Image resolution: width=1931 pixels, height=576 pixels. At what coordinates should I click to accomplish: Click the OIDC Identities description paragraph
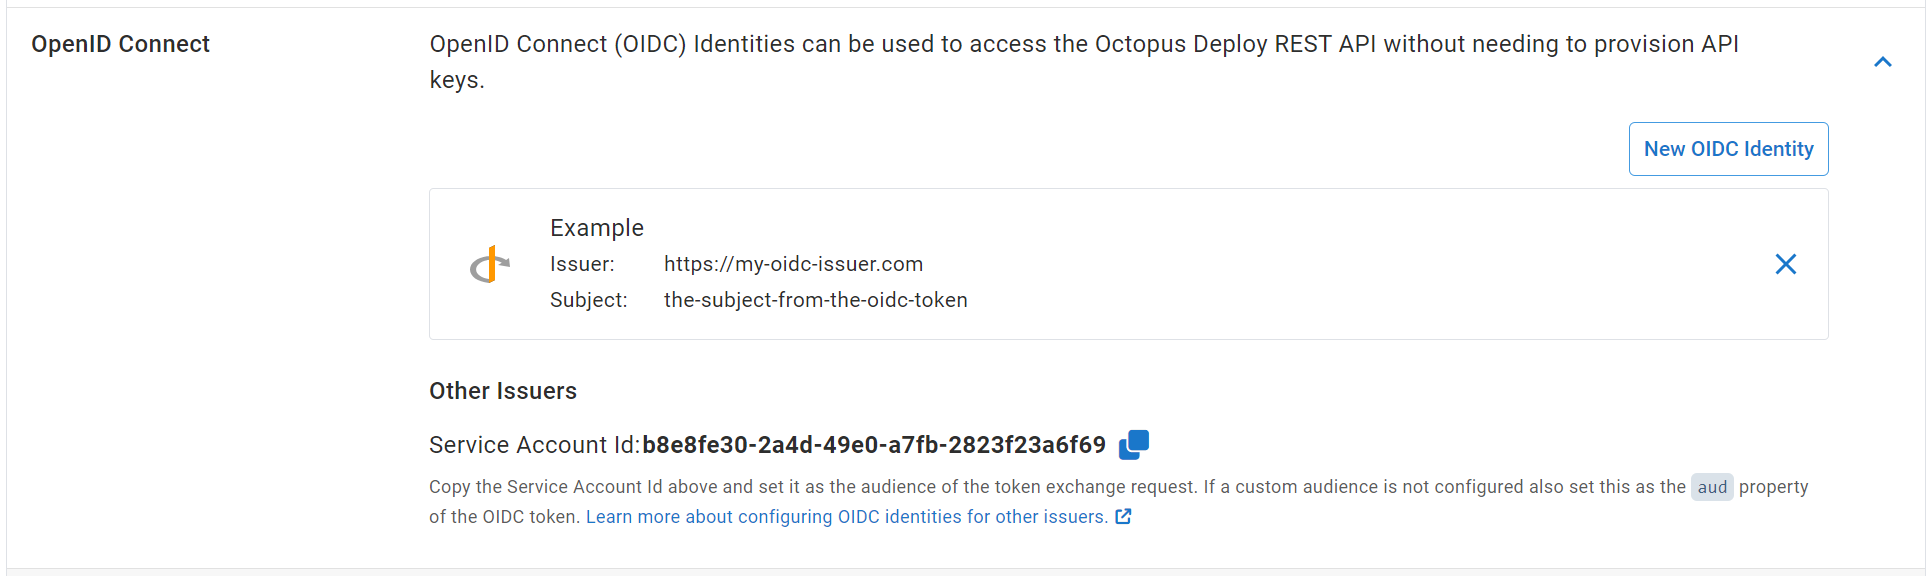pos(1084,62)
